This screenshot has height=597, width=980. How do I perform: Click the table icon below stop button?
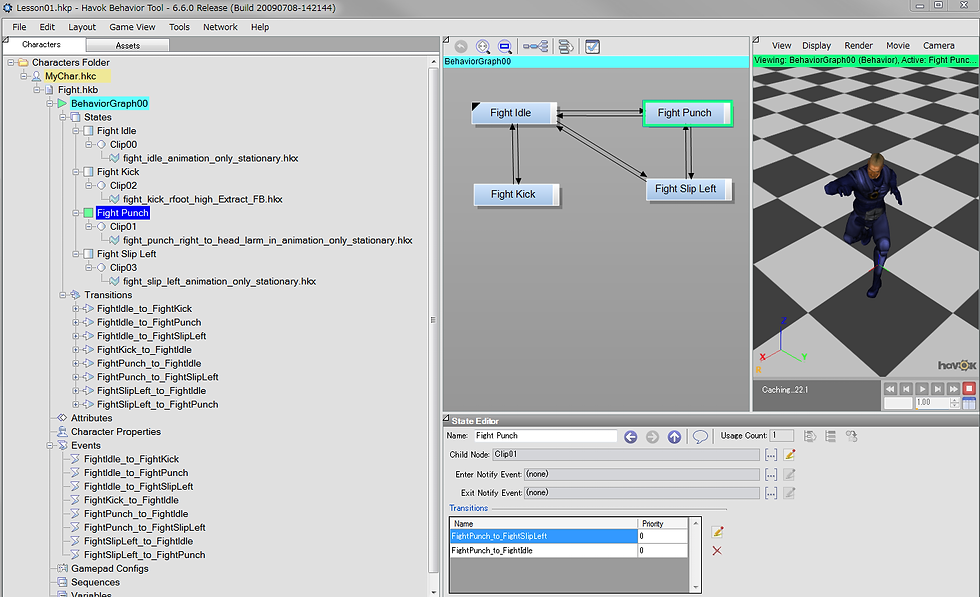tap(969, 403)
